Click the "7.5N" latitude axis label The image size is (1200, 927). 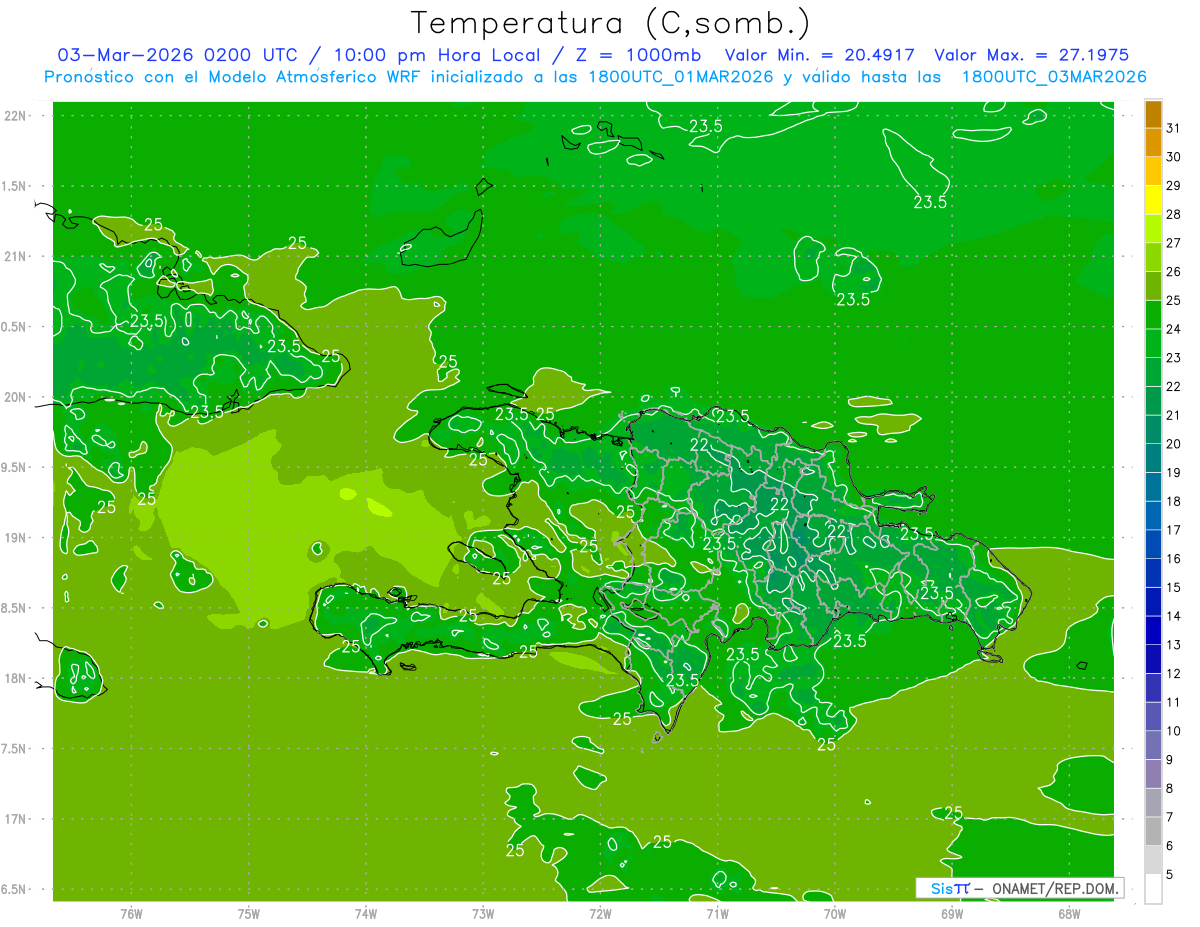(14, 749)
